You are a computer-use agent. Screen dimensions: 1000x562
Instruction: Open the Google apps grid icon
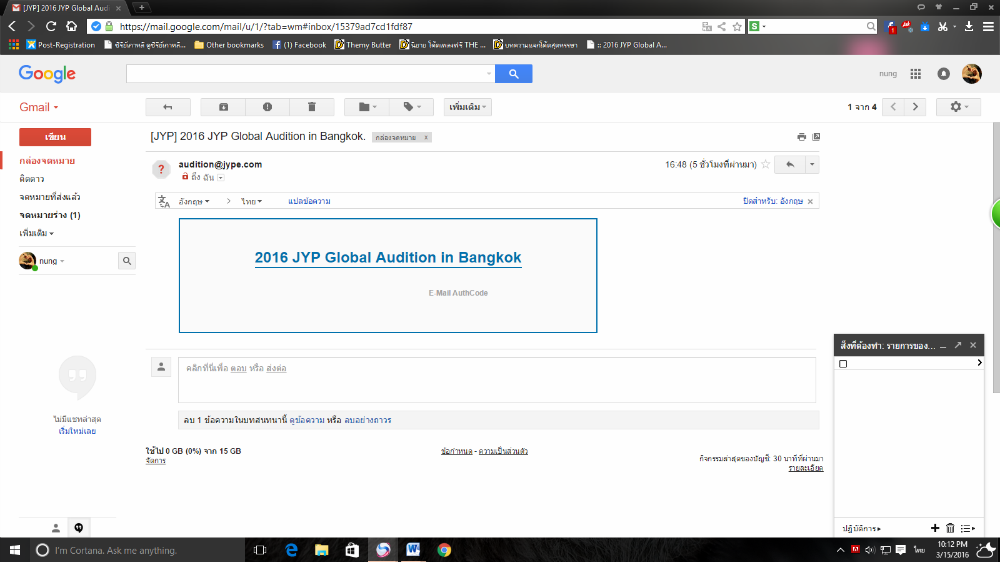click(916, 74)
